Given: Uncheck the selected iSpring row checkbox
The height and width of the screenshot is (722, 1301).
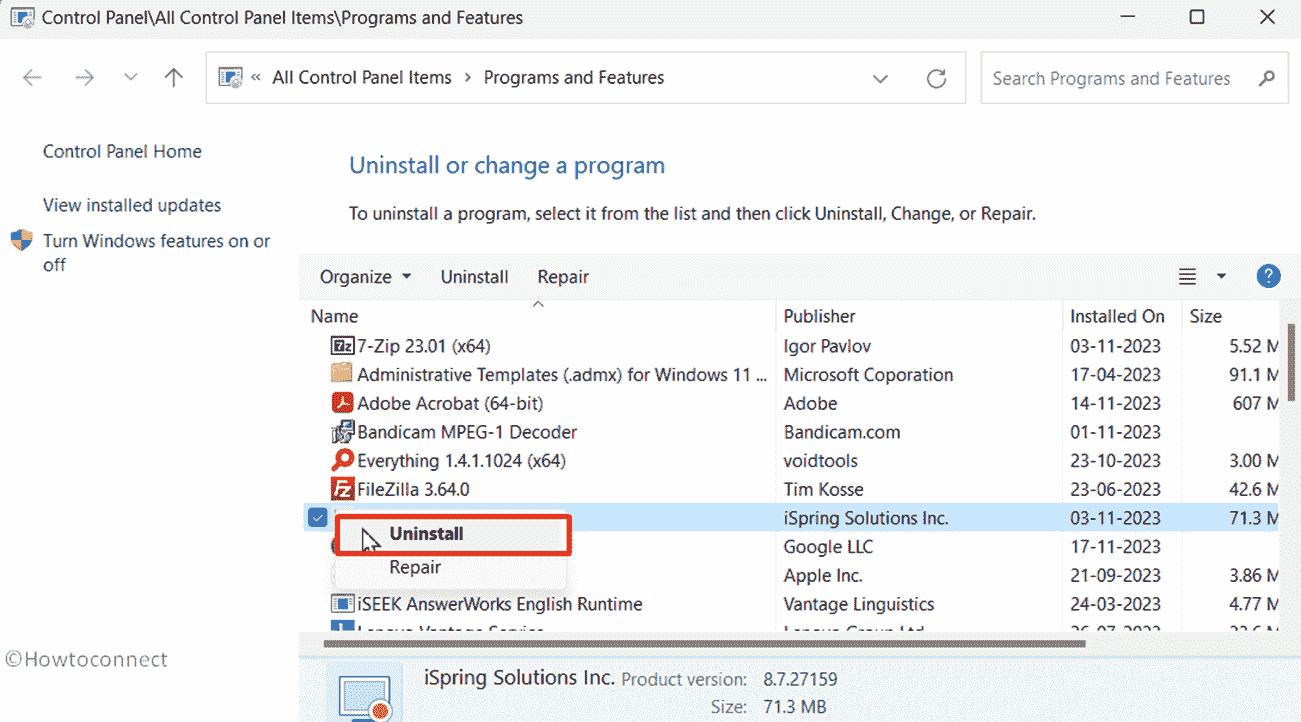Looking at the screenshot, I should (x=318, y=518).
